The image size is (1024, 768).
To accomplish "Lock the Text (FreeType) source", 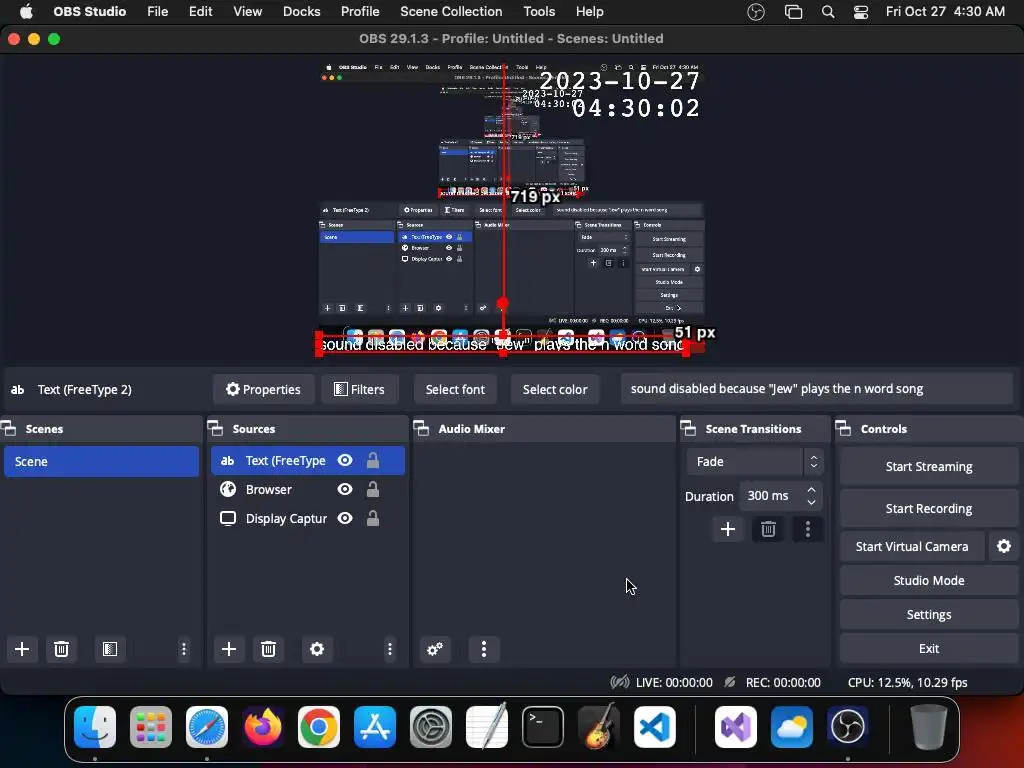I will pyautogui.click(x=373, y=460).
